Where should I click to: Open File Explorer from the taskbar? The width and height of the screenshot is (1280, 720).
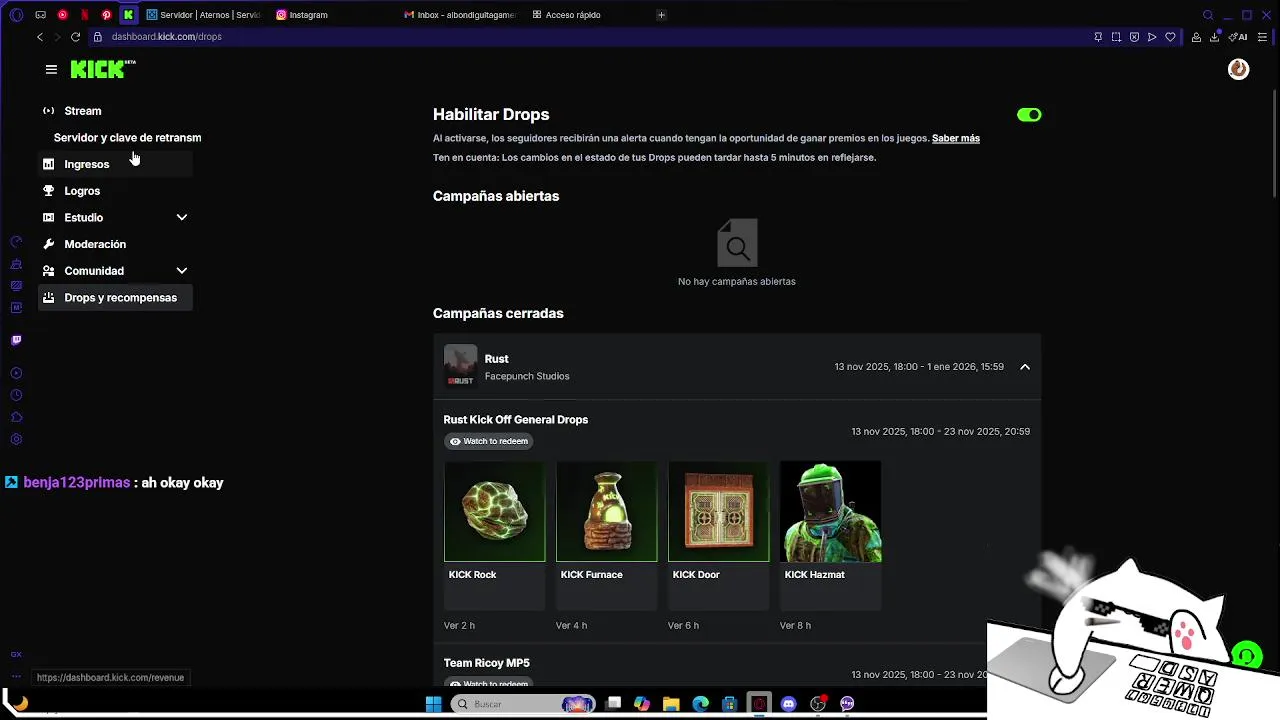coord(671,704)
